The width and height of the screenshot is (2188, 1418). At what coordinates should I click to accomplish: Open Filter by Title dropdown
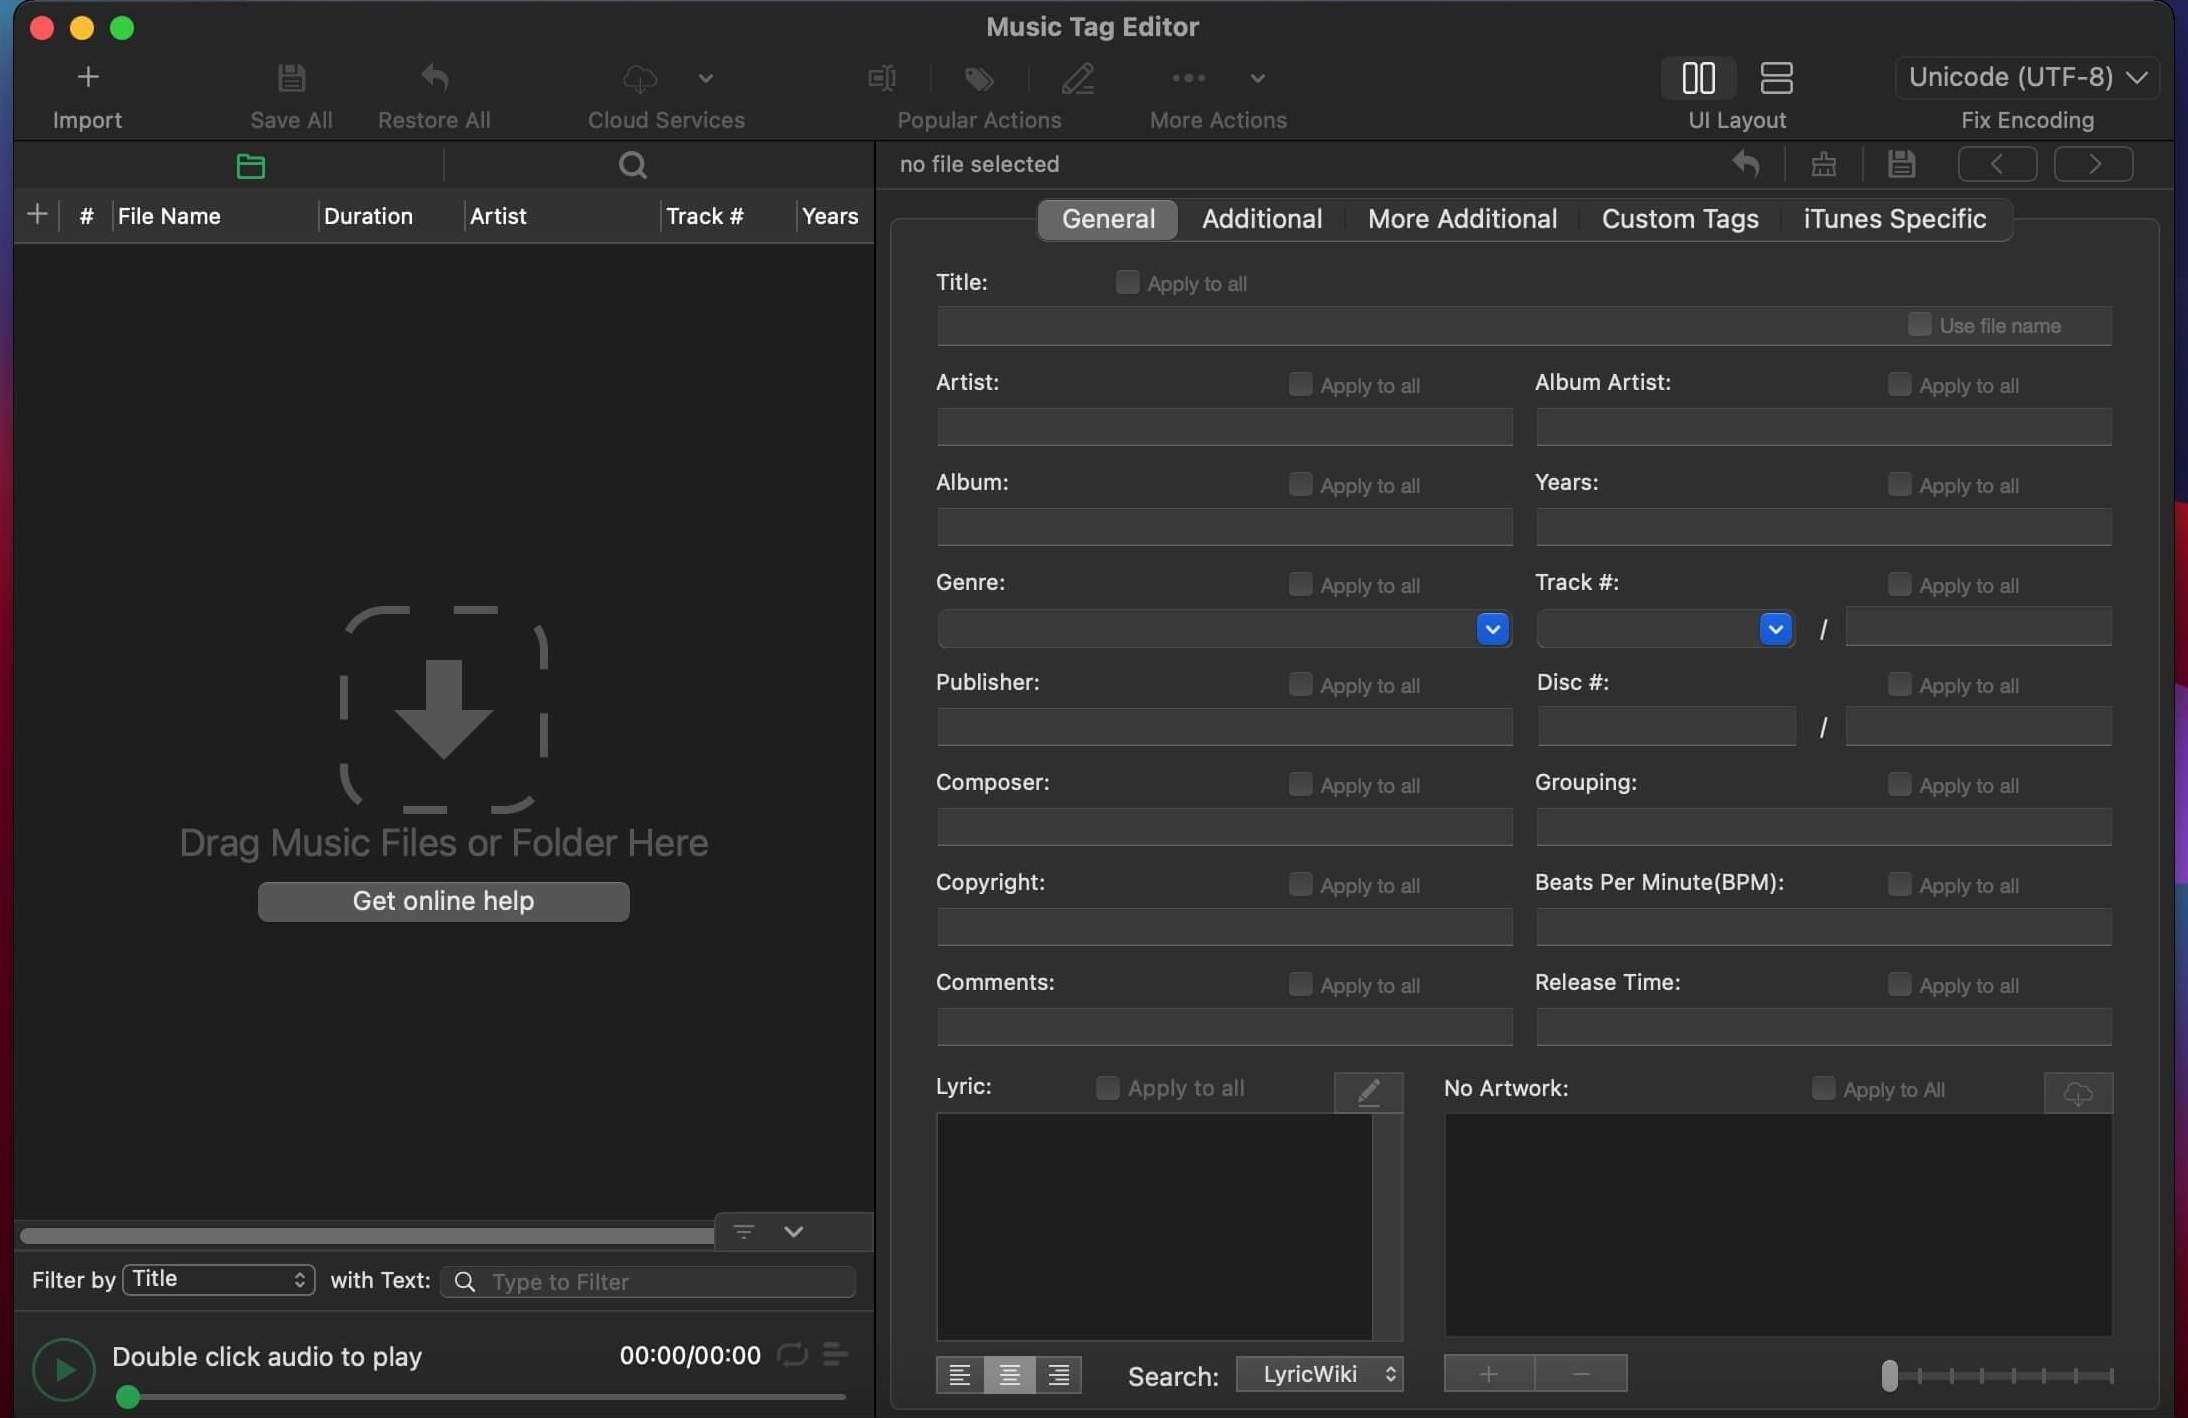(x=219, y=1279)
